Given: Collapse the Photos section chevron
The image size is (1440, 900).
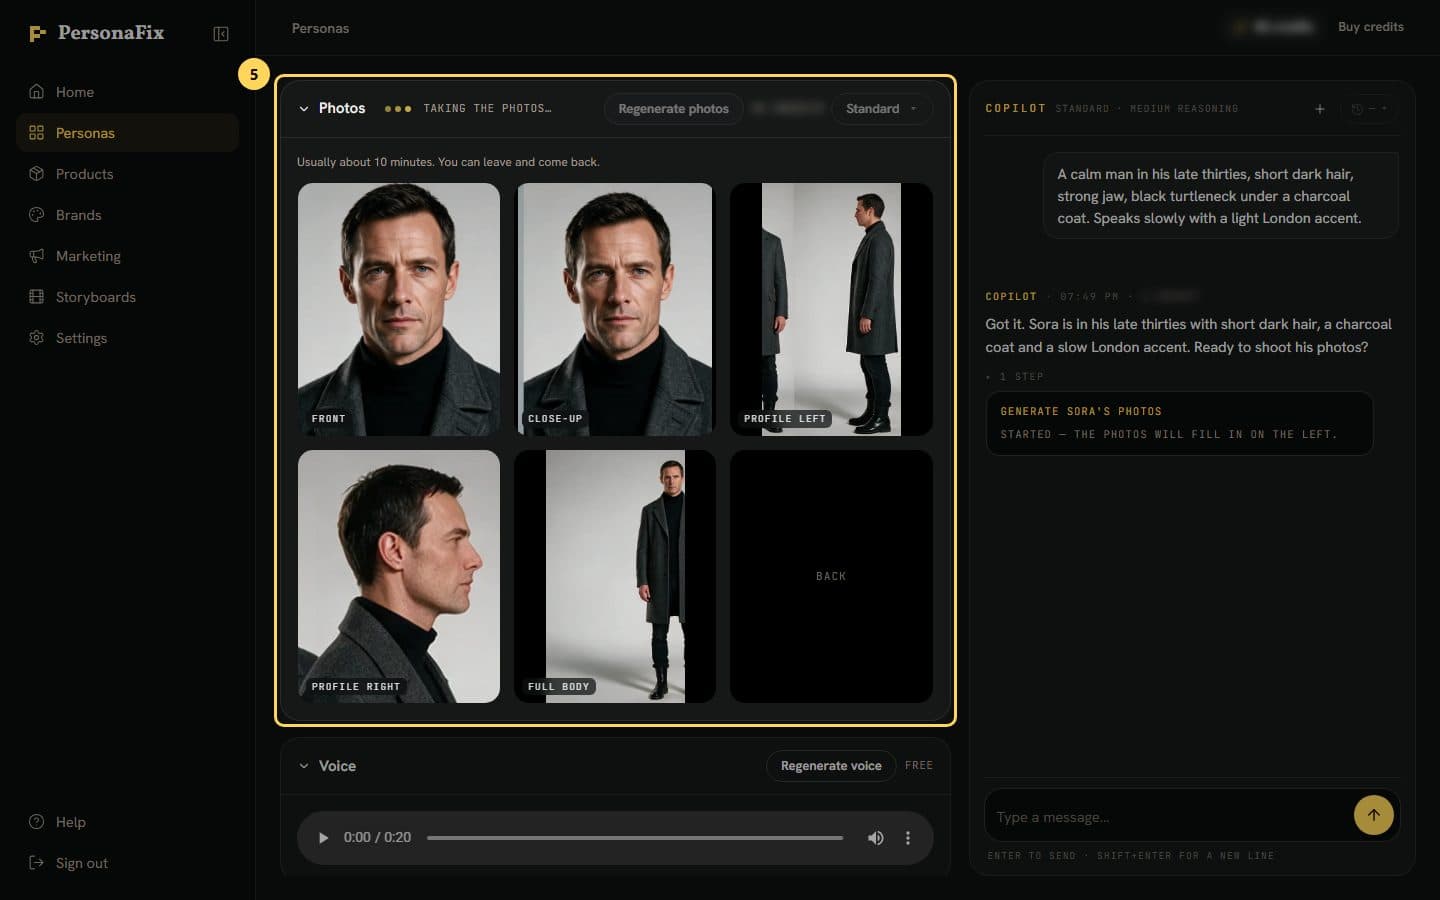Looking at the screenshot, I should [304, 109].
